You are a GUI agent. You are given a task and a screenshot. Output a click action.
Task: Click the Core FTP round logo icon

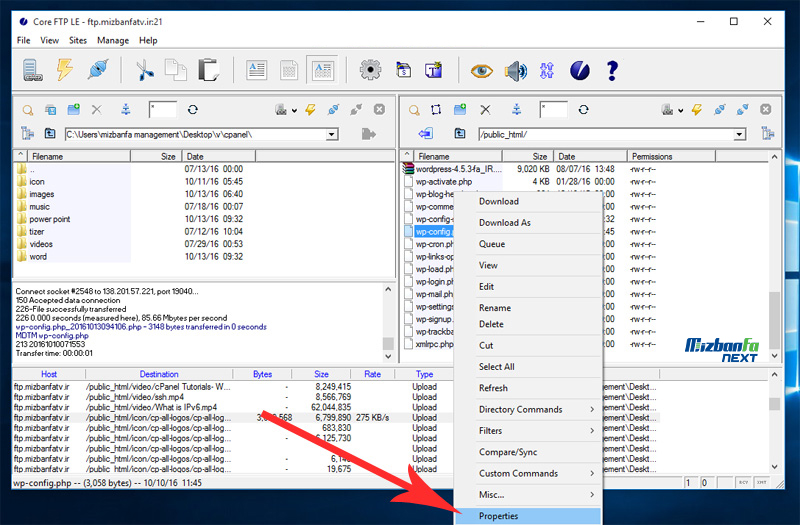tap(580, 70)
